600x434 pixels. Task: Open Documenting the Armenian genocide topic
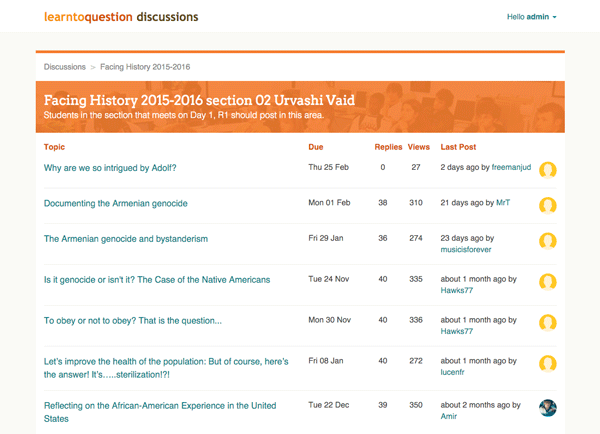(116, 204)
